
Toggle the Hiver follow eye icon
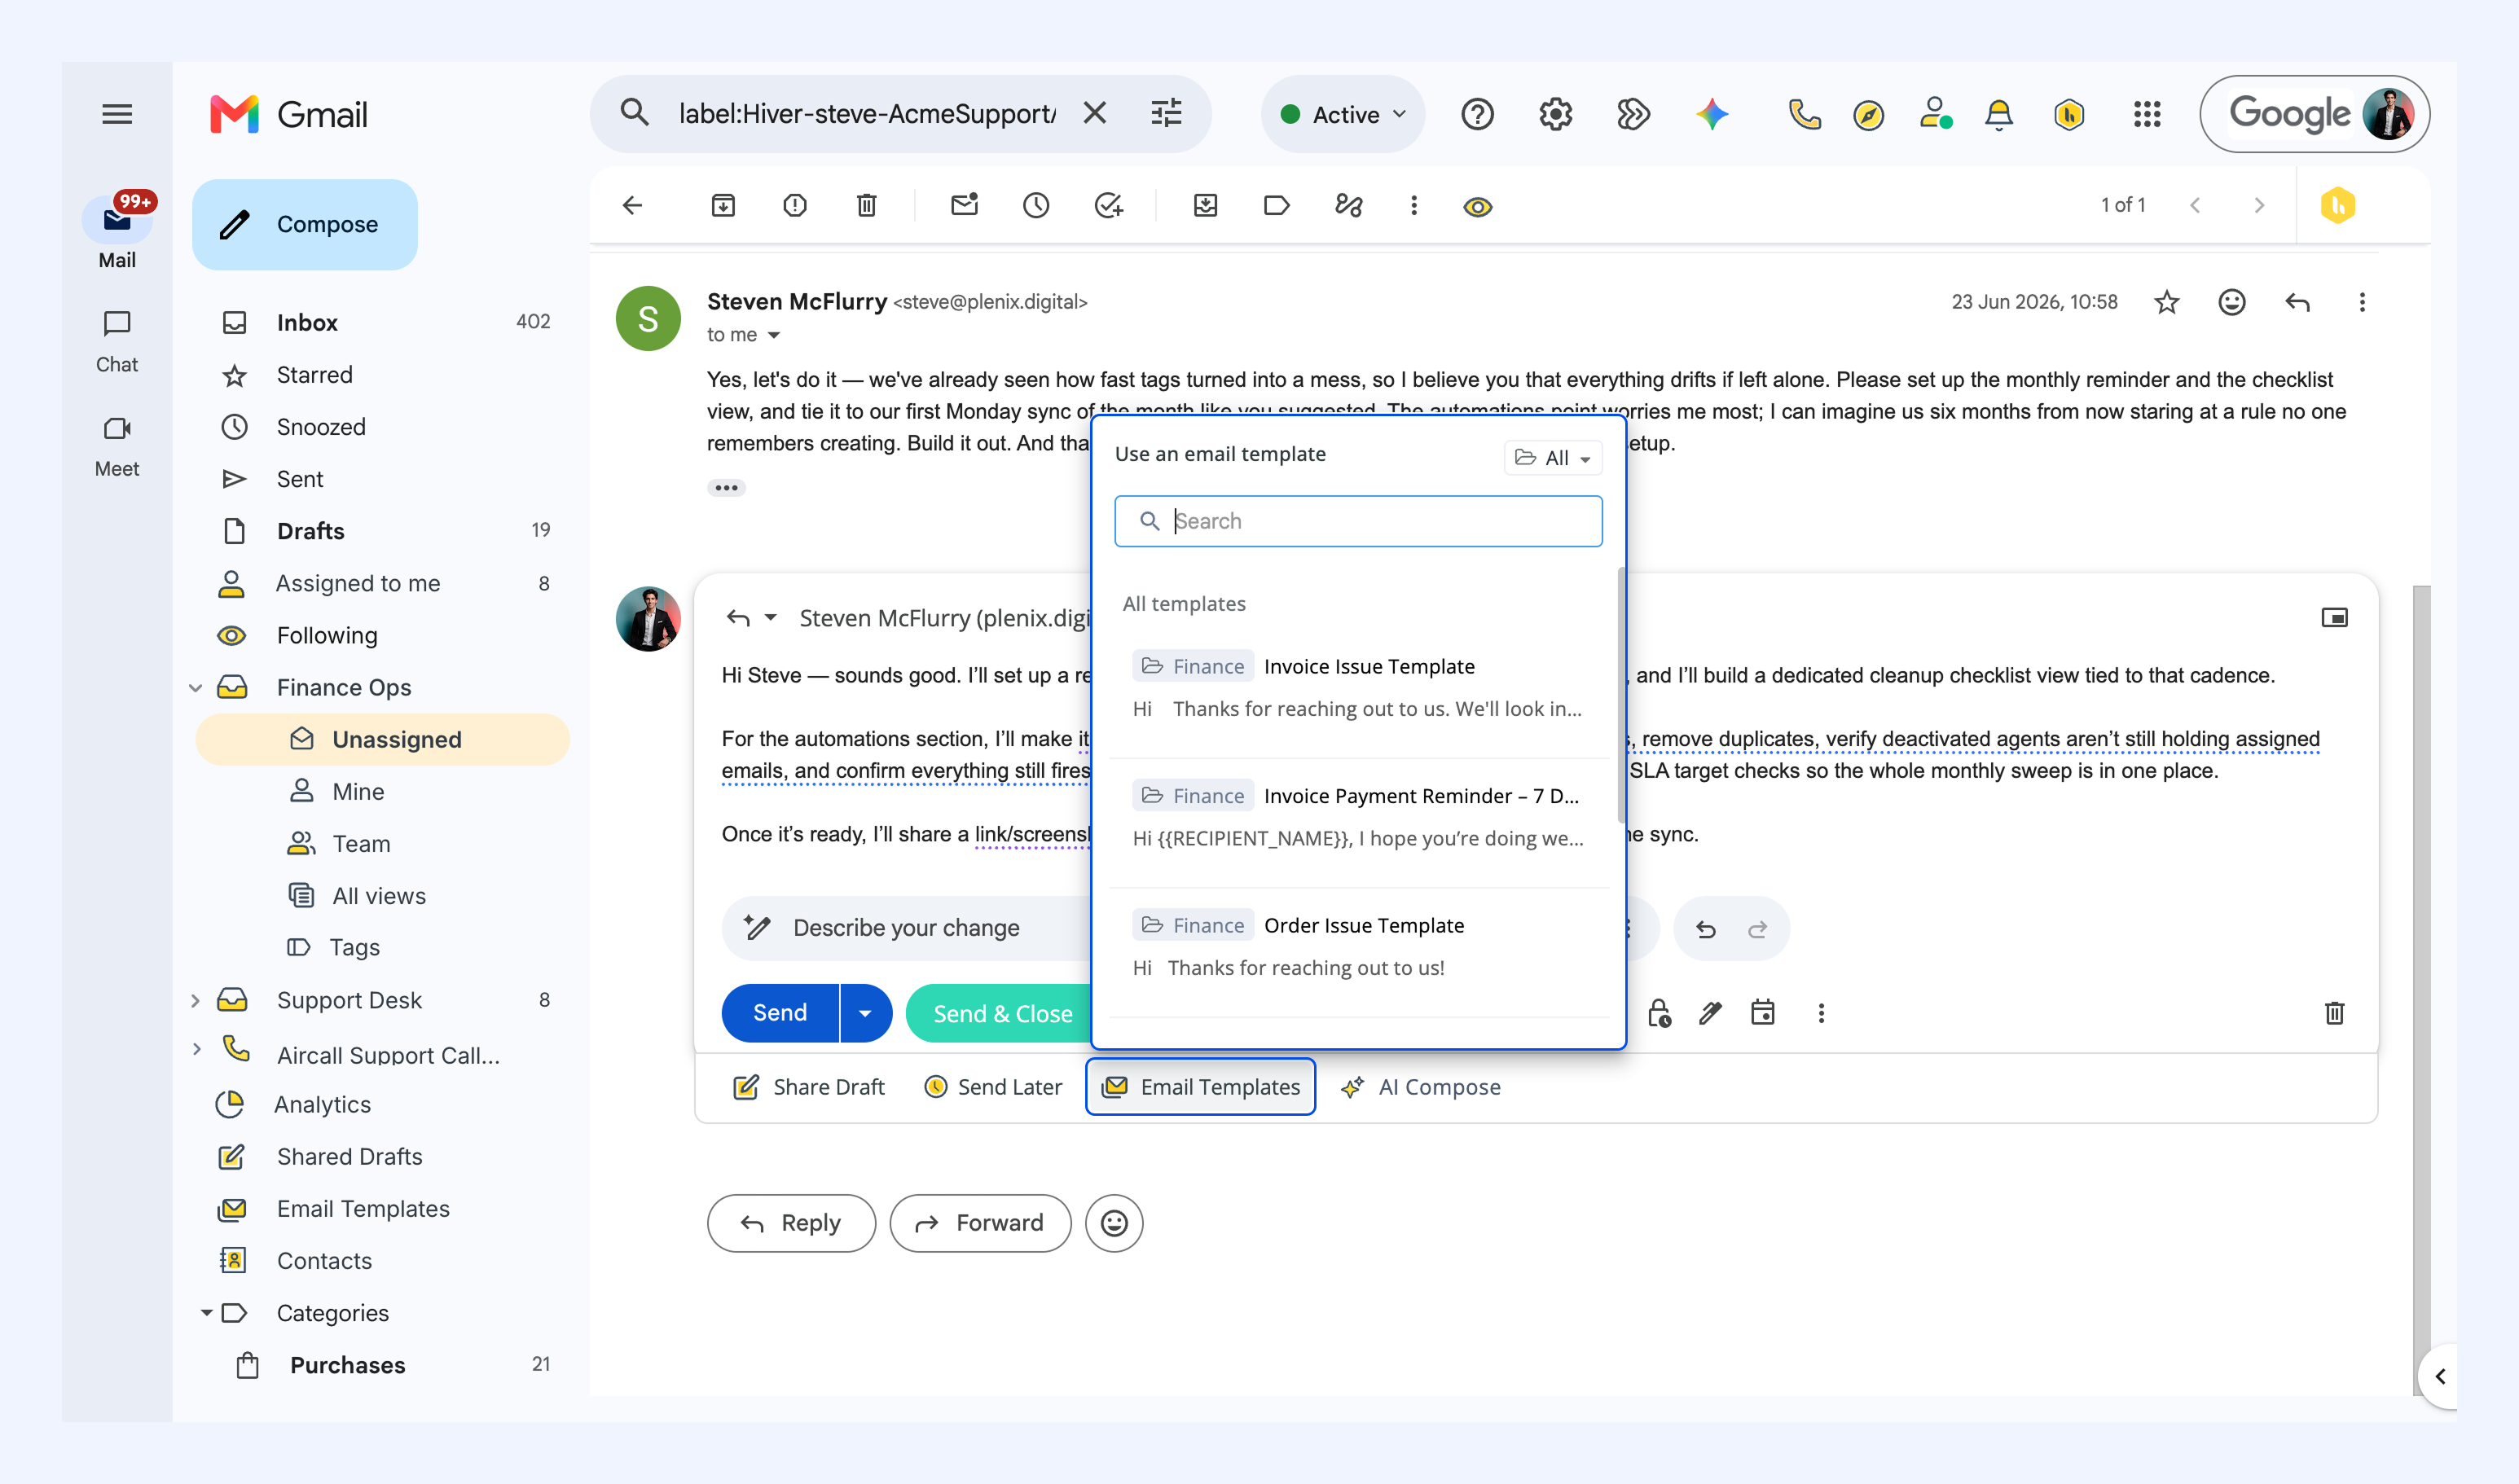tap(1477, 206)
